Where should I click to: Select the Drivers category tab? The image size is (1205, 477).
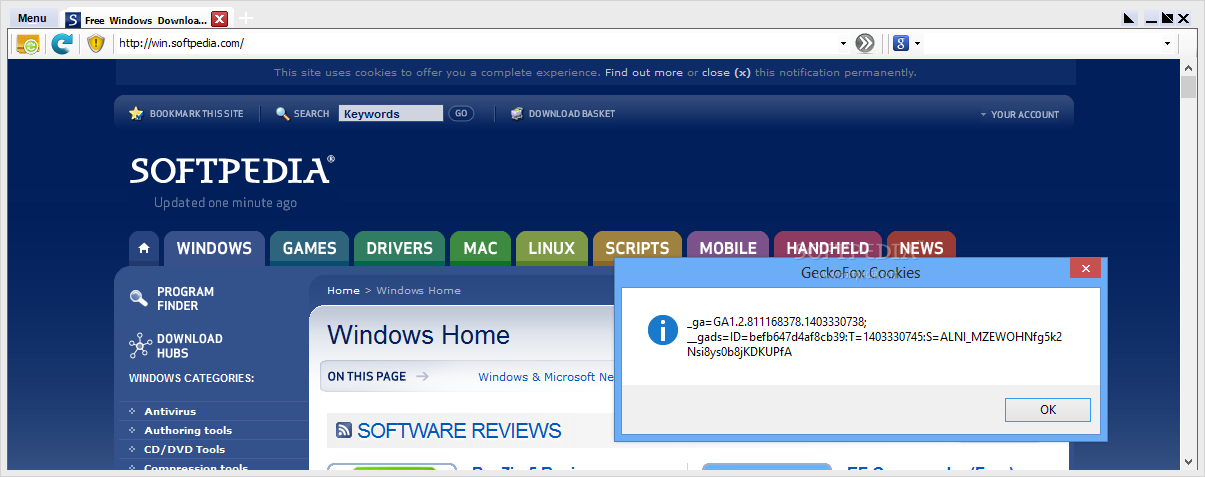pos(399,248)
